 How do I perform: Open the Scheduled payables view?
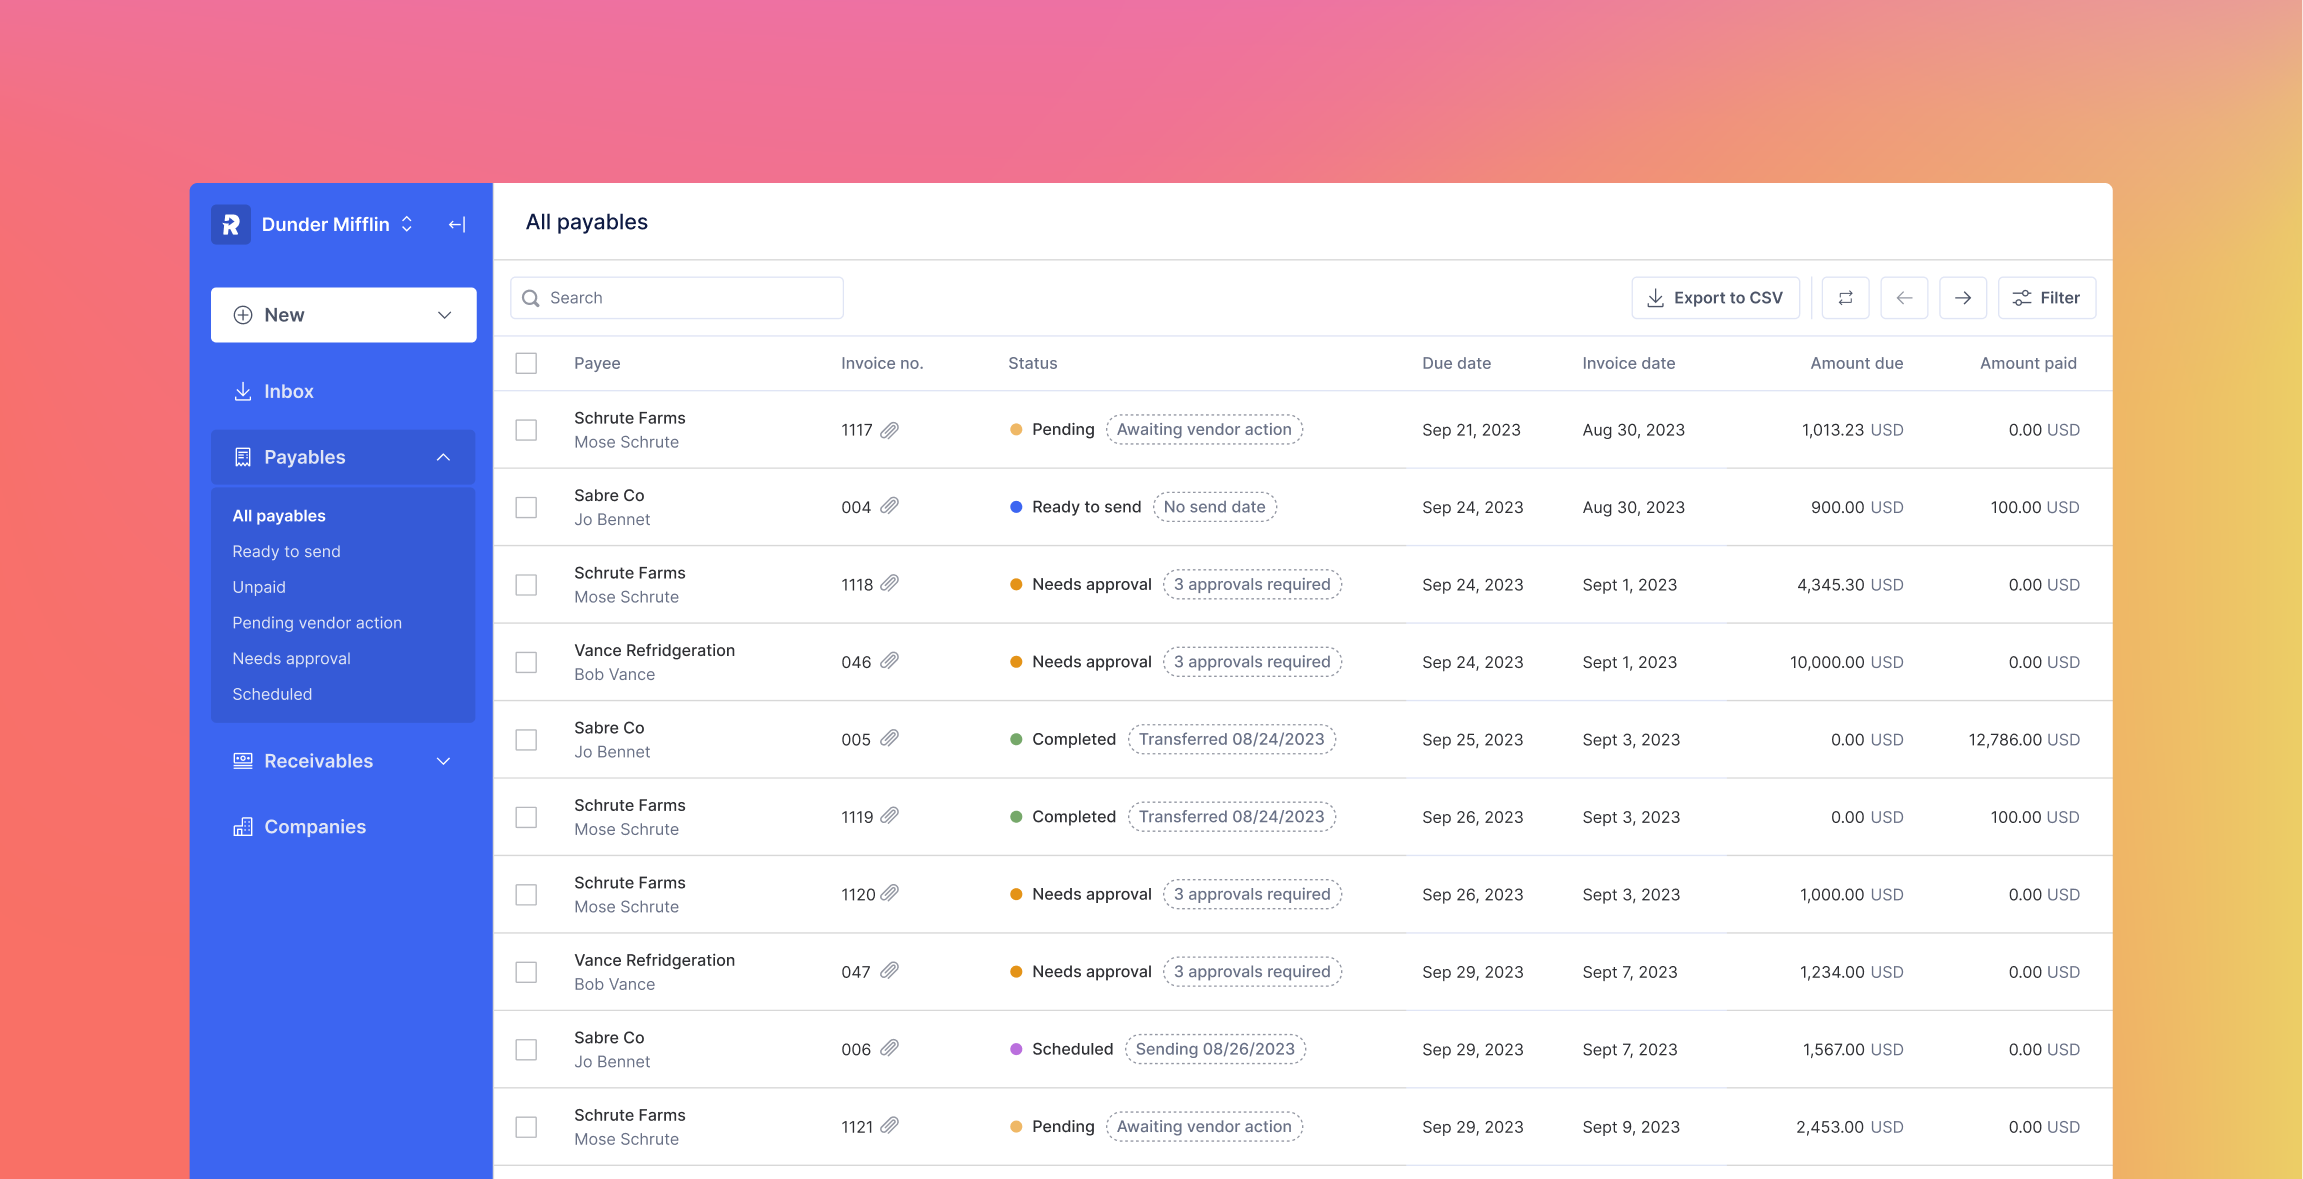272,694
